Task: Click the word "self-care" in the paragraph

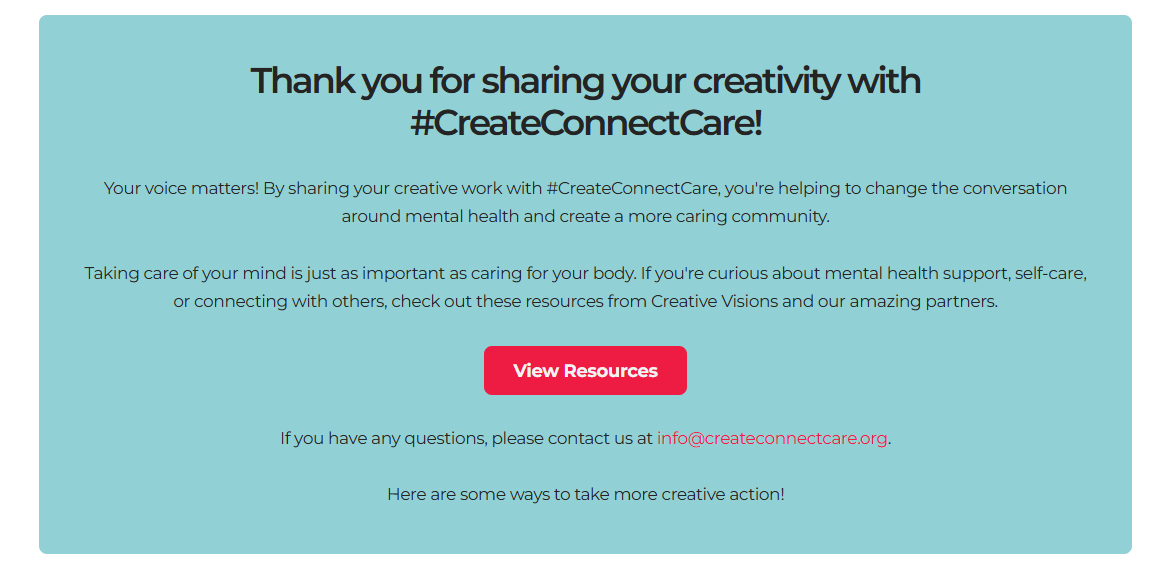Action: 1050,273
